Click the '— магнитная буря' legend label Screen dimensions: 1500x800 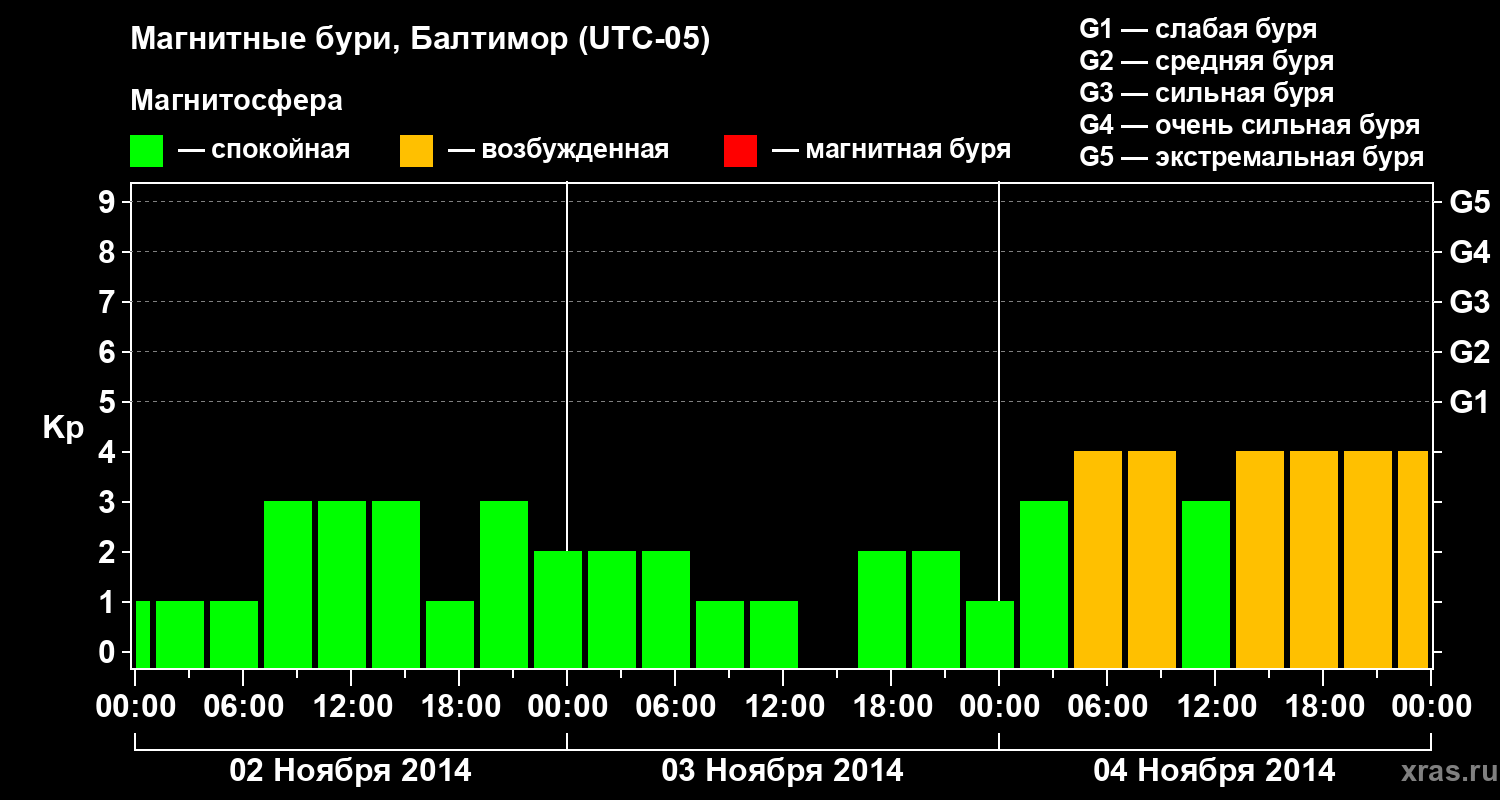click(x=892, y=151)
